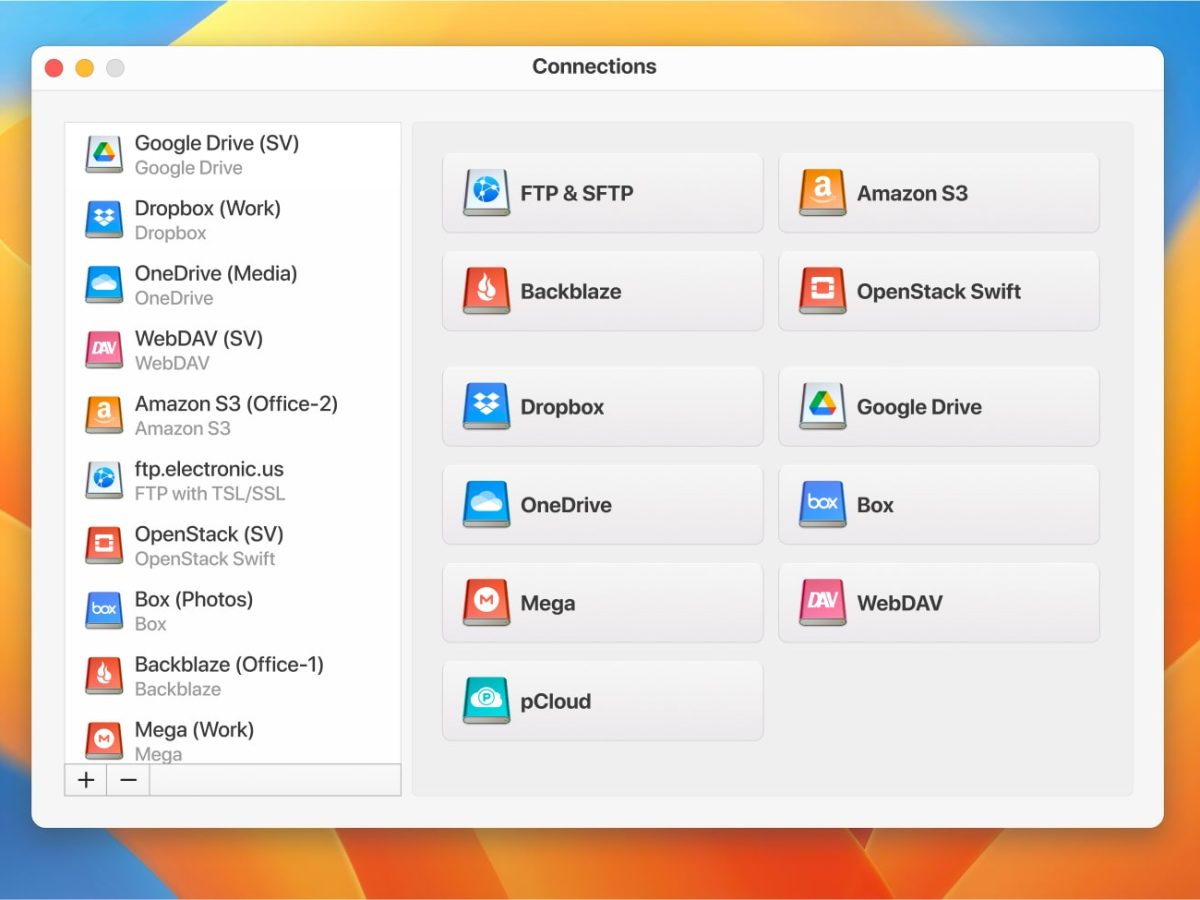Click the Box blue icon in grid
This screenshot has height=900, width=1200.
(822, 505)
